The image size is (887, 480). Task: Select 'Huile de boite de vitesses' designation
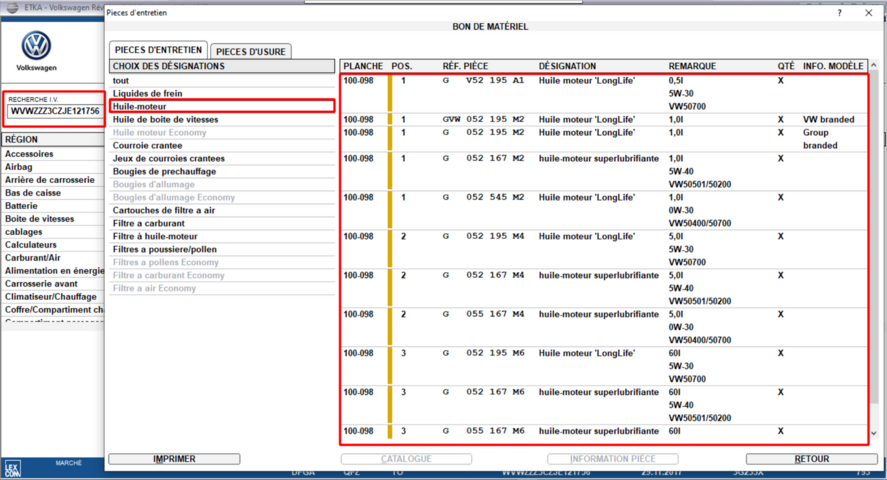[222, 119]
